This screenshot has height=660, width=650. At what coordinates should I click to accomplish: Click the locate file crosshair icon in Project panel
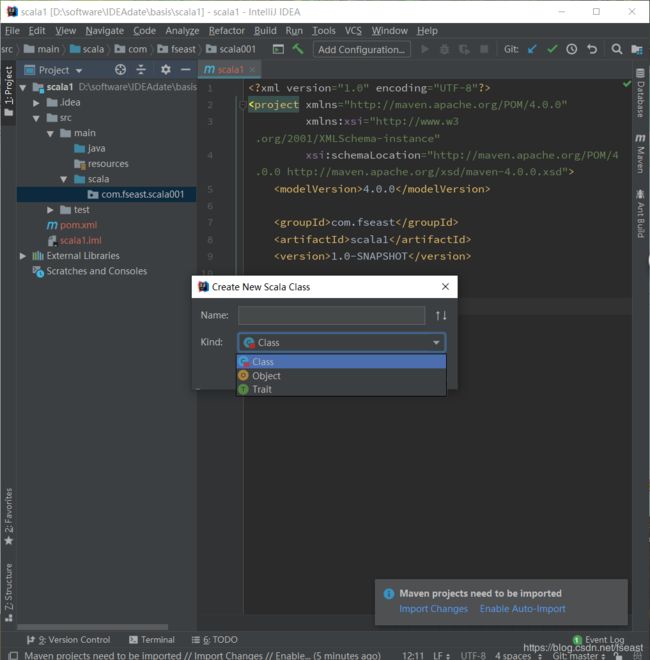point(120,69)
